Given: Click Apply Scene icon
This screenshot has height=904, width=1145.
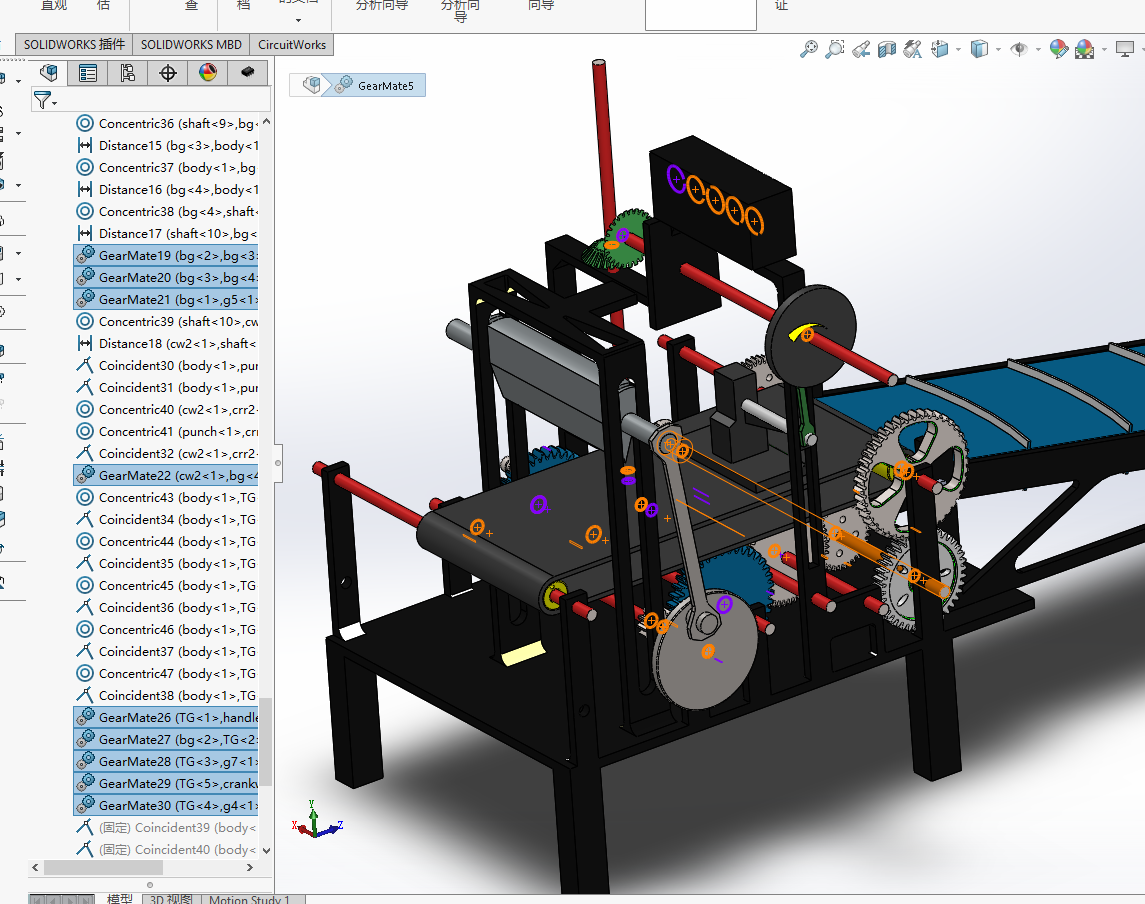Looking at the screenshot, I should [1085, 49].
